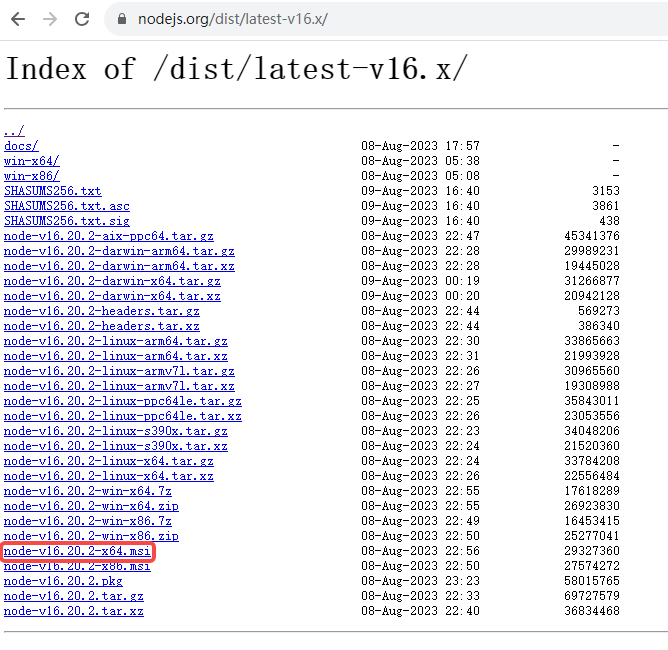Click the browser back arrow

coord(18,19)
